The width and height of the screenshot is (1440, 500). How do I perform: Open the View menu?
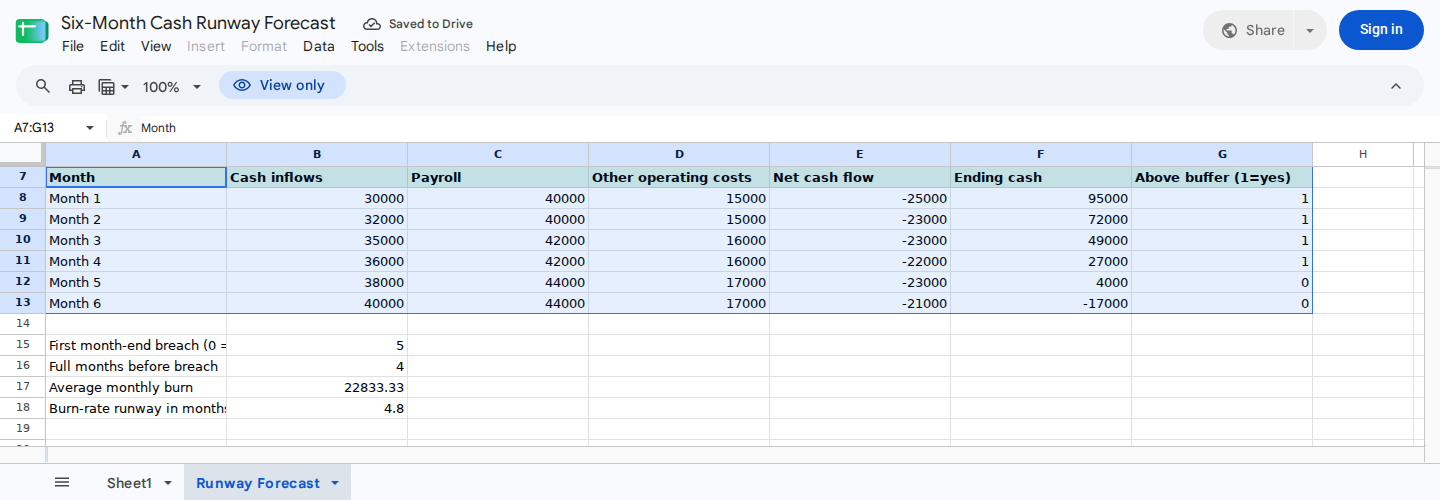tap(156, 46)
